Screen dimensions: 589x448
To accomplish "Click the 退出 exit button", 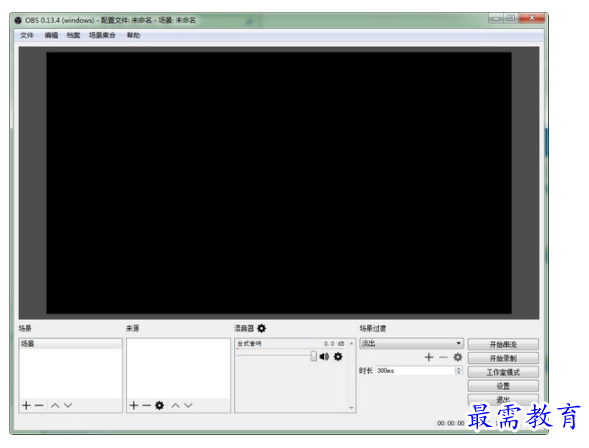I will click(503, 399).
